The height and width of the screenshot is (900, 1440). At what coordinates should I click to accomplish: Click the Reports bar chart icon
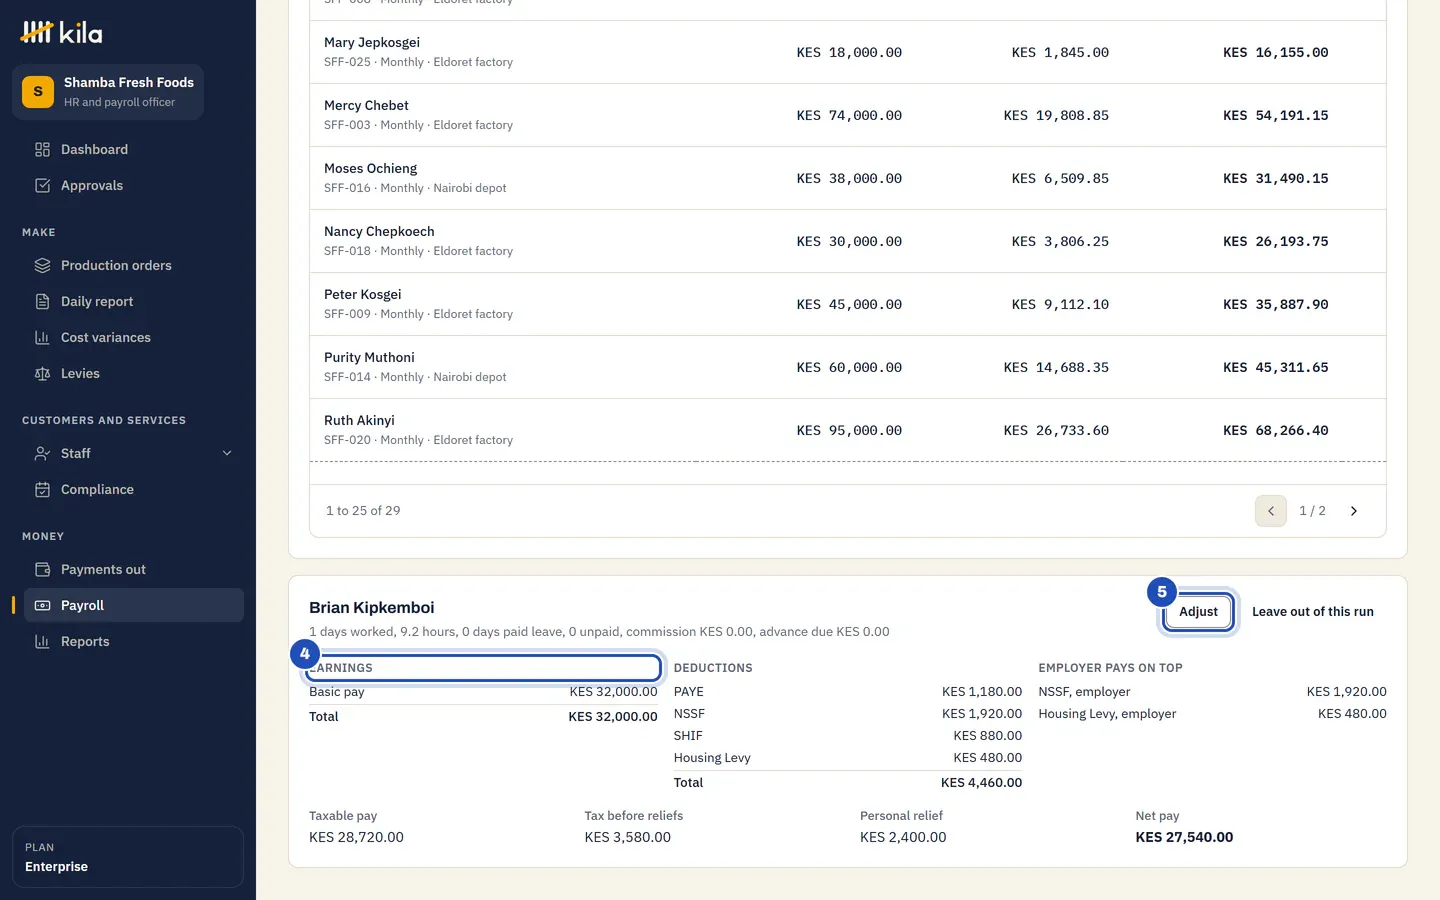[x=42, y=642]
